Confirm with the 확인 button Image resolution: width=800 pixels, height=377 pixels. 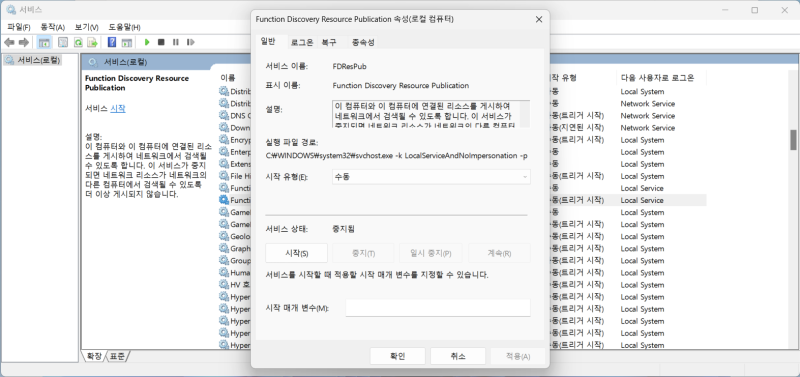coord(397,357)
